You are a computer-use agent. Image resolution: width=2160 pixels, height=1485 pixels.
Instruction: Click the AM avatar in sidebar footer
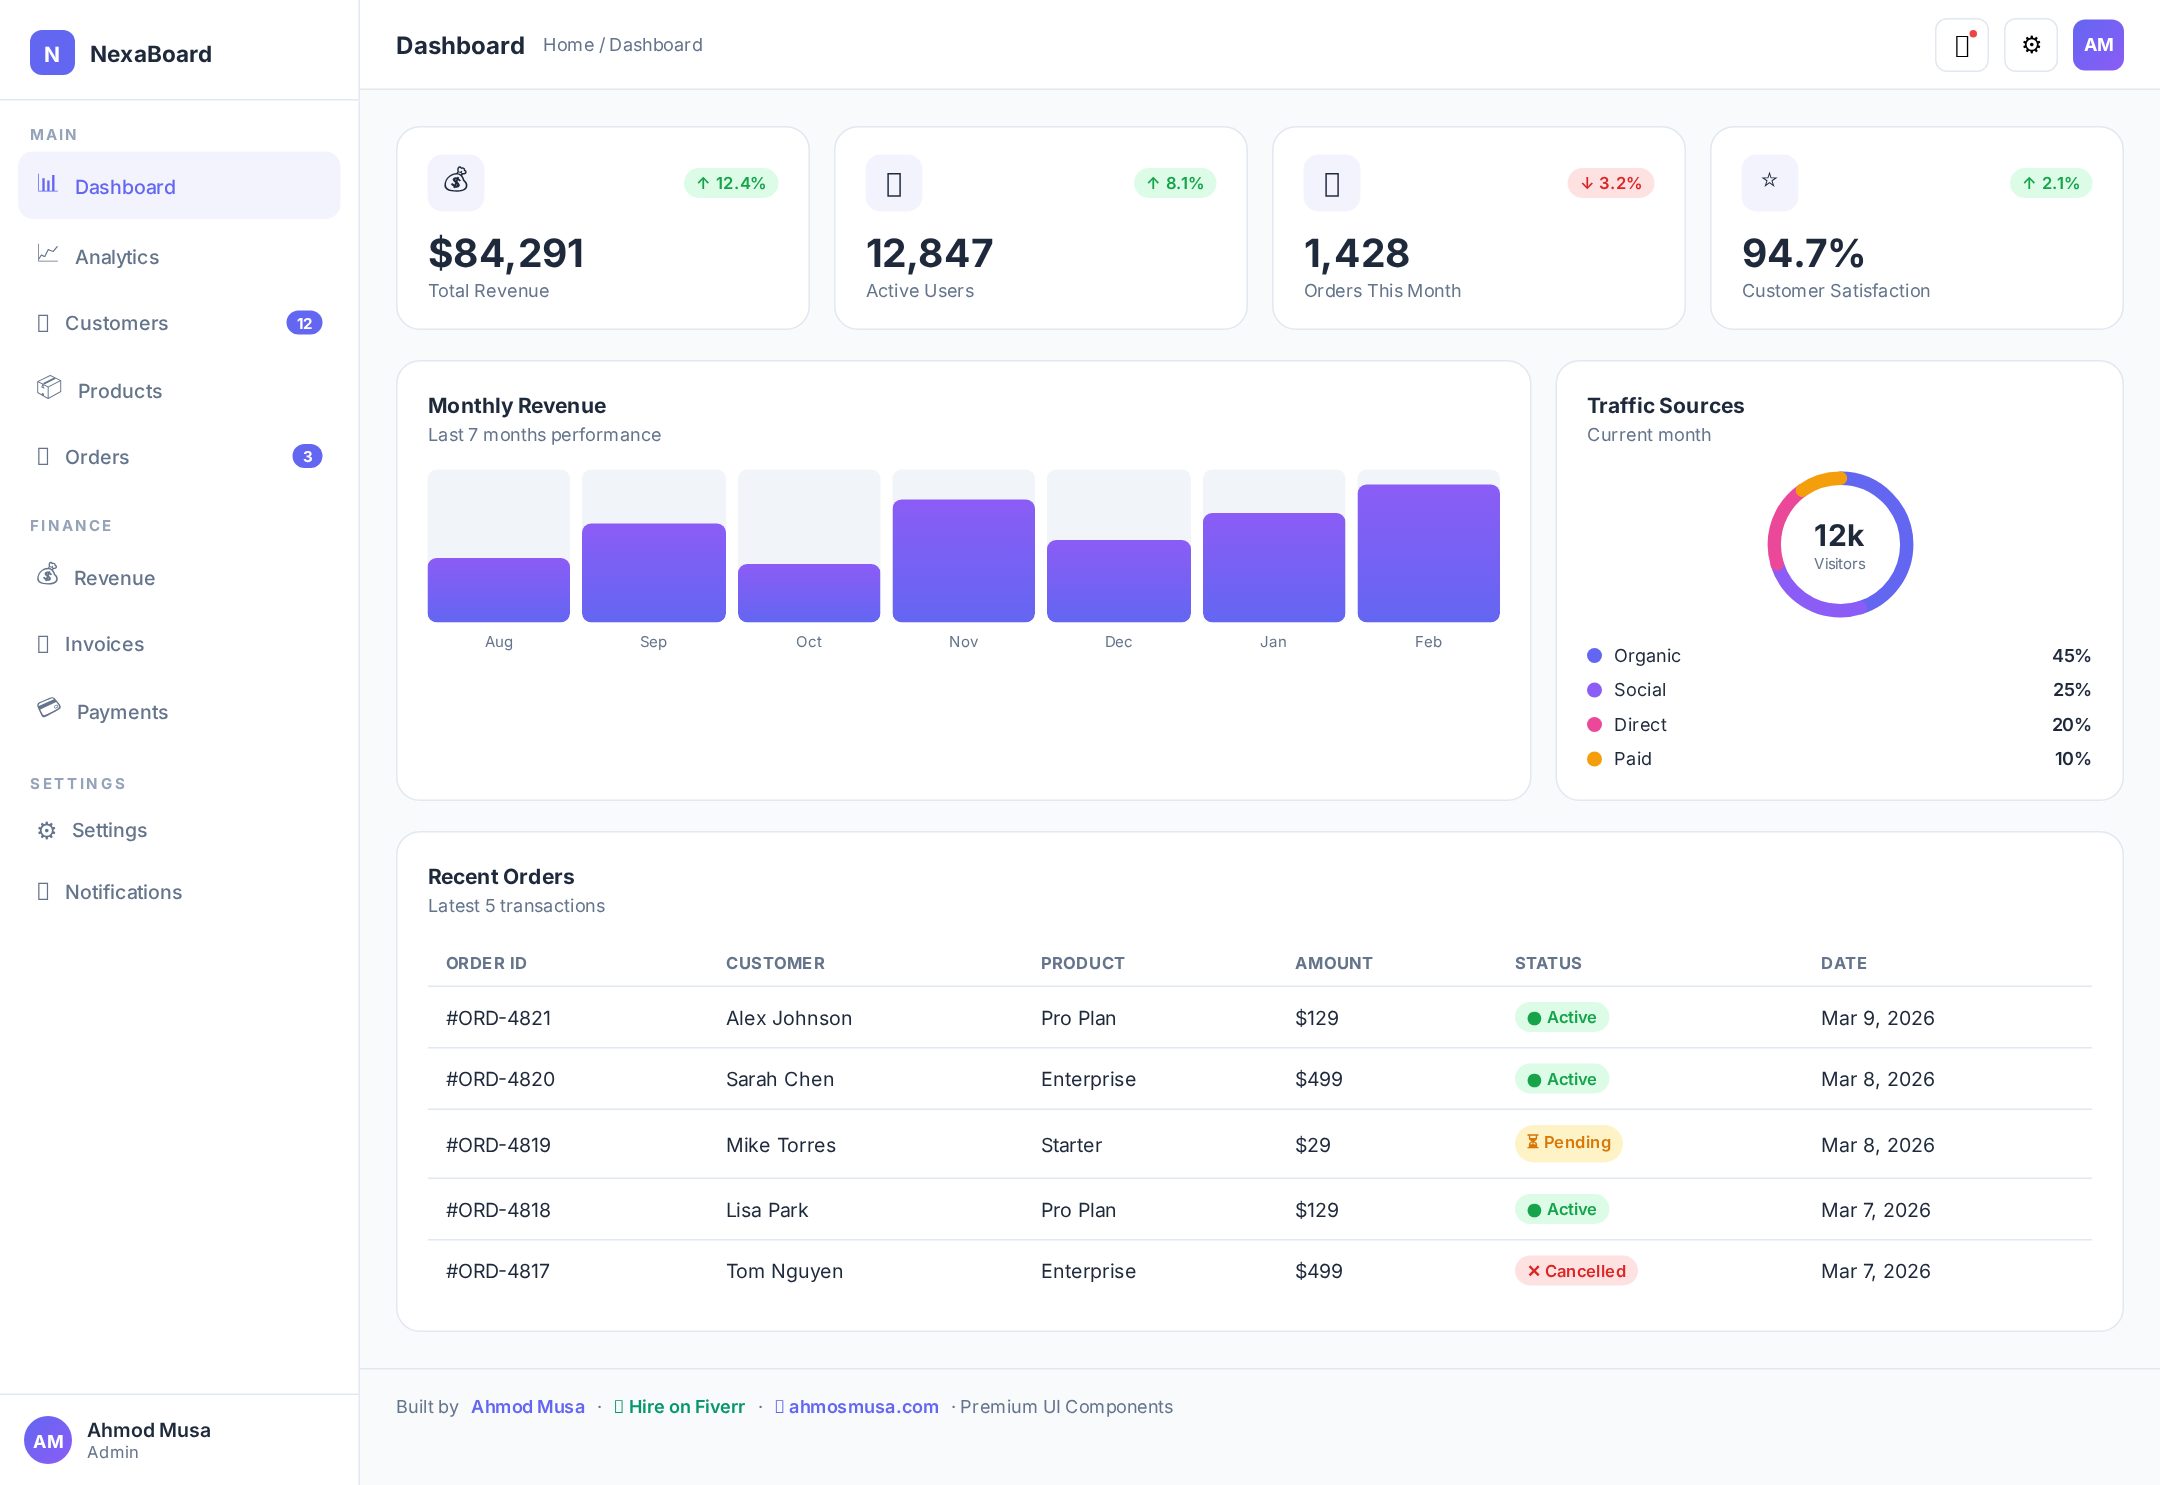pyautogui.click(x=48, y=1440)
